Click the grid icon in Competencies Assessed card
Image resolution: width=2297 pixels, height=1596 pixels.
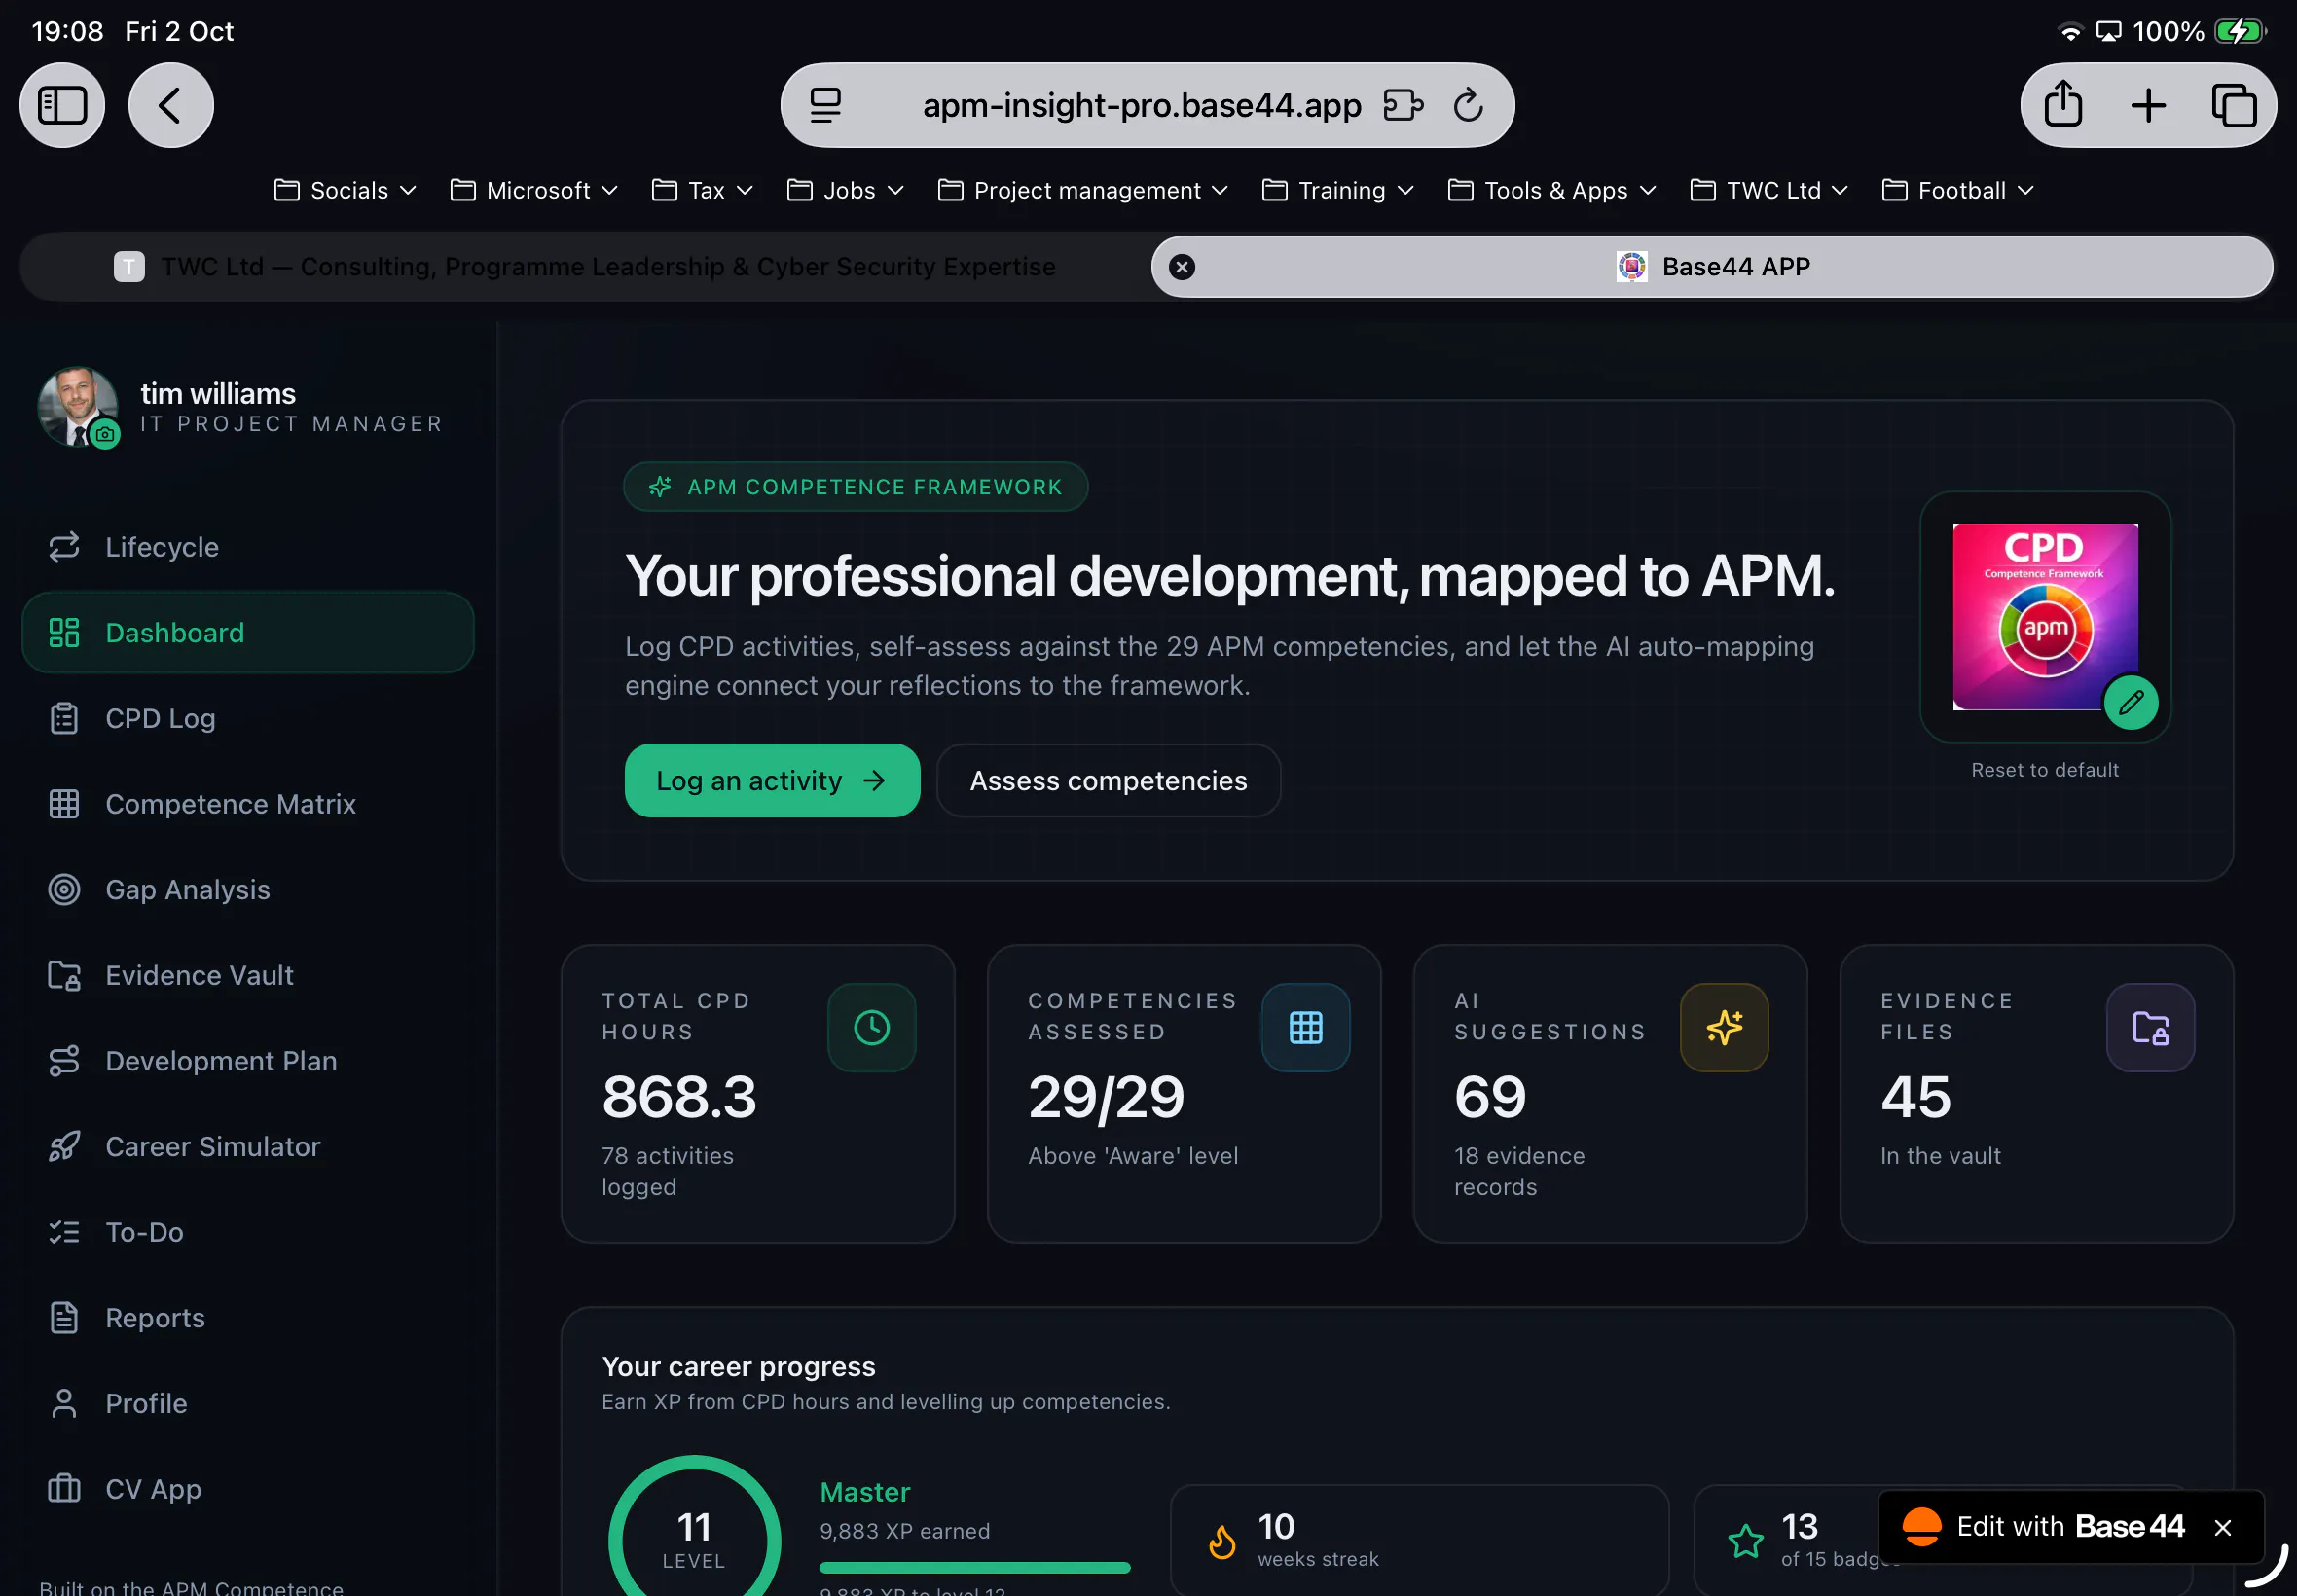[x=1306, y=1027]
